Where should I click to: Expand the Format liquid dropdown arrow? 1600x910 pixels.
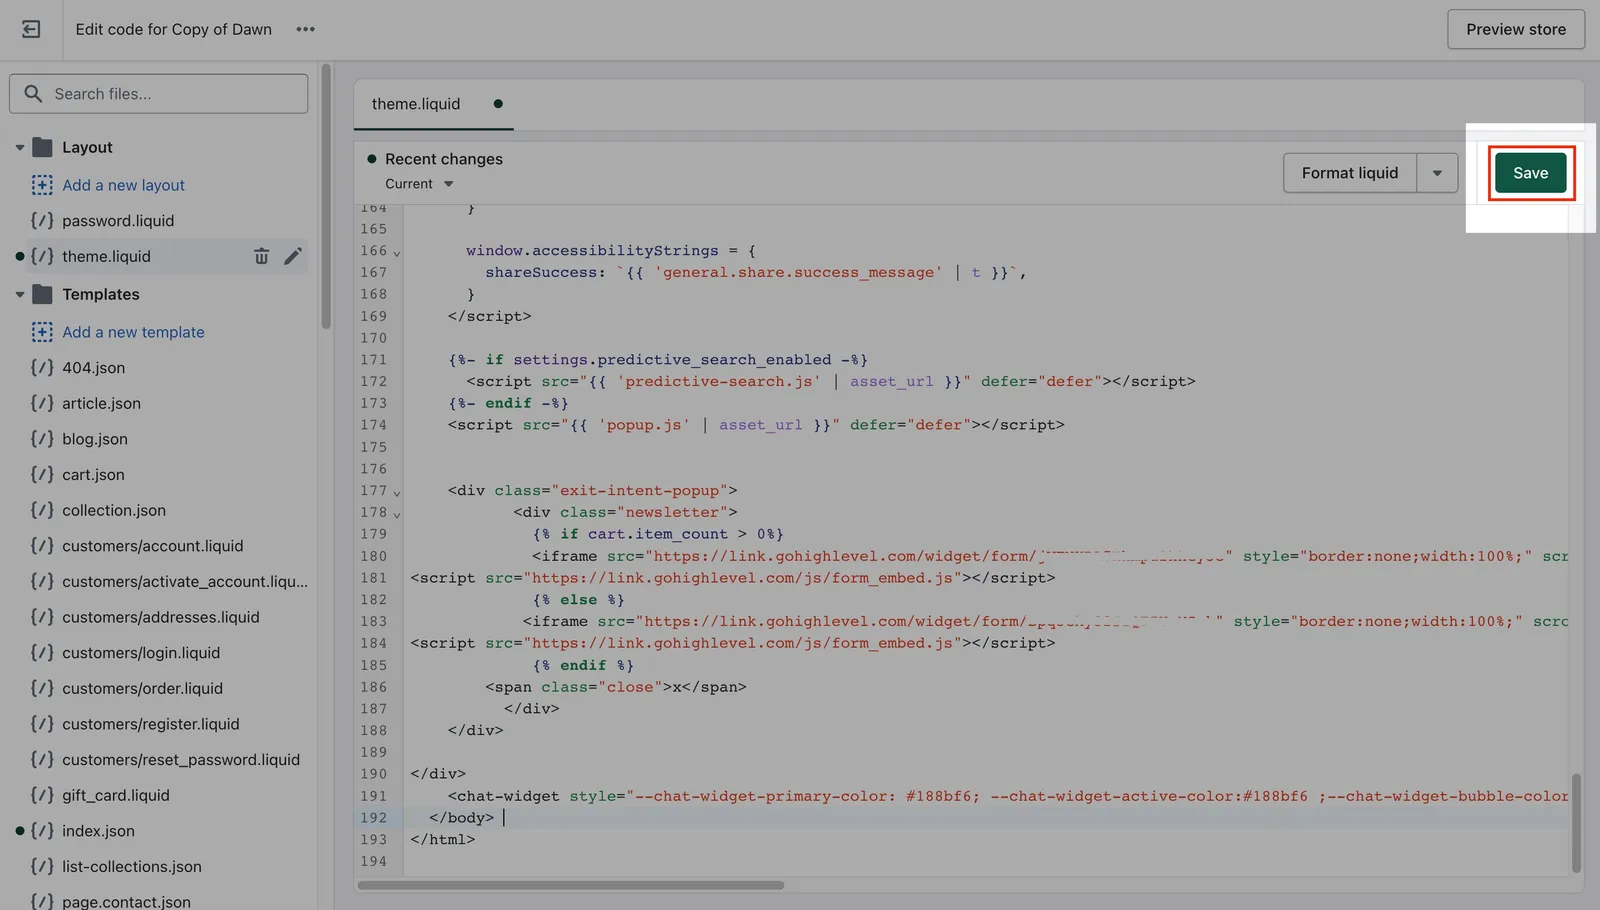1437,173
